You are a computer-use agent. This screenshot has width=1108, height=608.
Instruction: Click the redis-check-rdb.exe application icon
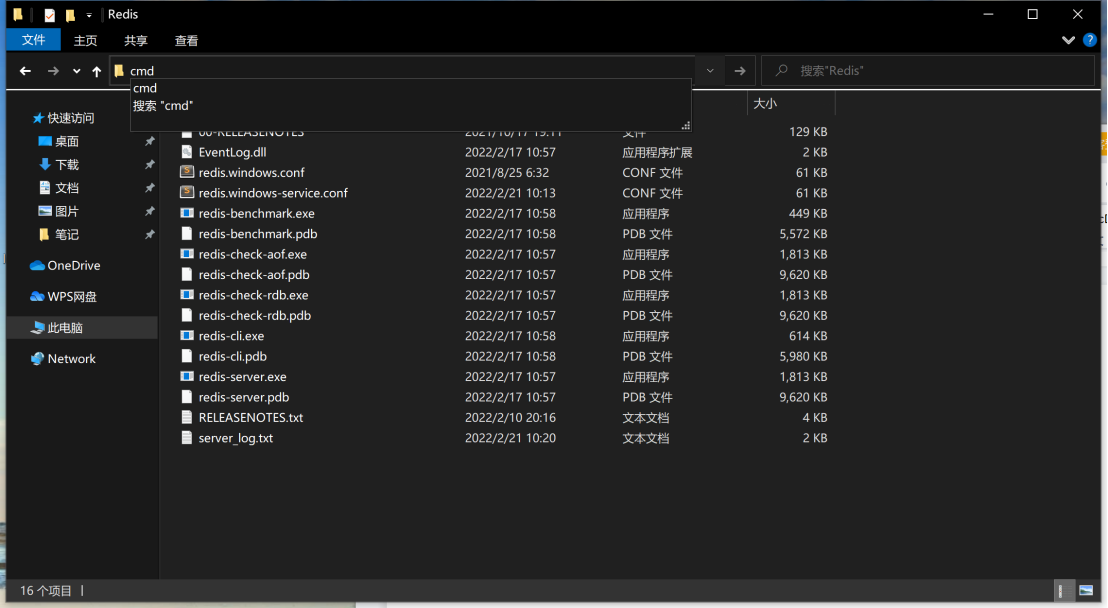coord(187,296)
